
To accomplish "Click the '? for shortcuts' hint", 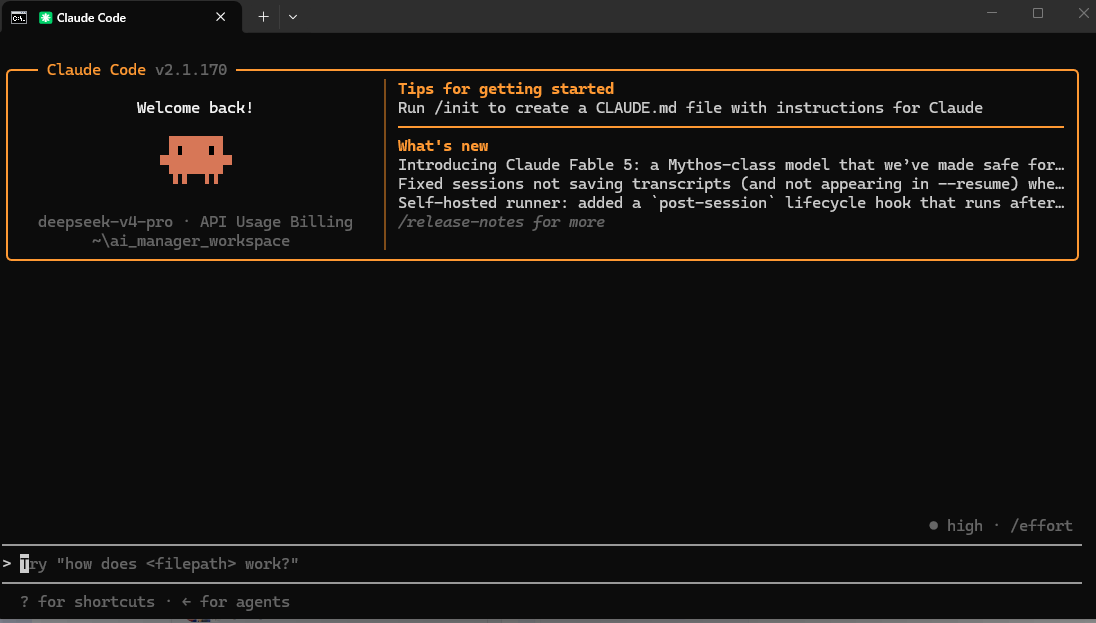I will pyautogui.click(x=87, y=601).
